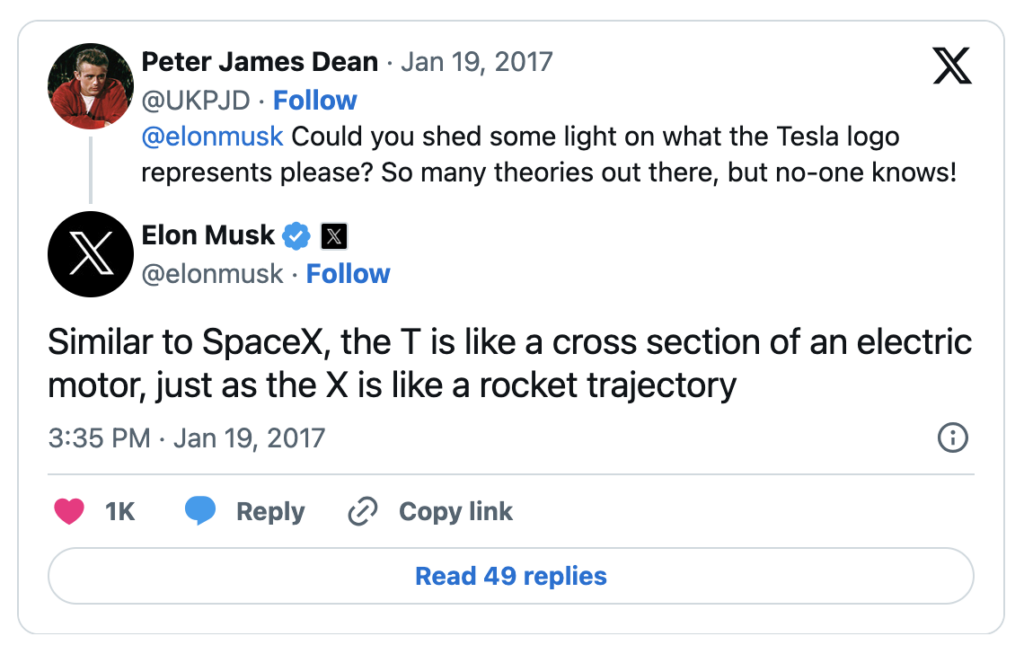Viewport: 1024px width, 654px height.
Task: Open Peter James Dean's profile picture
Action: 90,86
